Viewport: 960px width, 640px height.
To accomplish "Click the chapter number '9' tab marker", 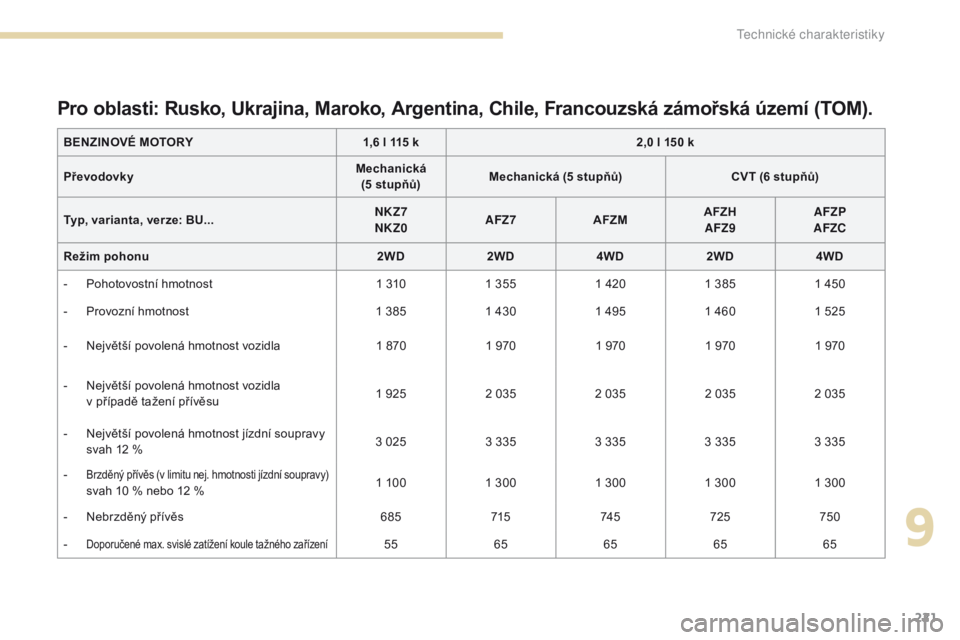I will point(920,528).
